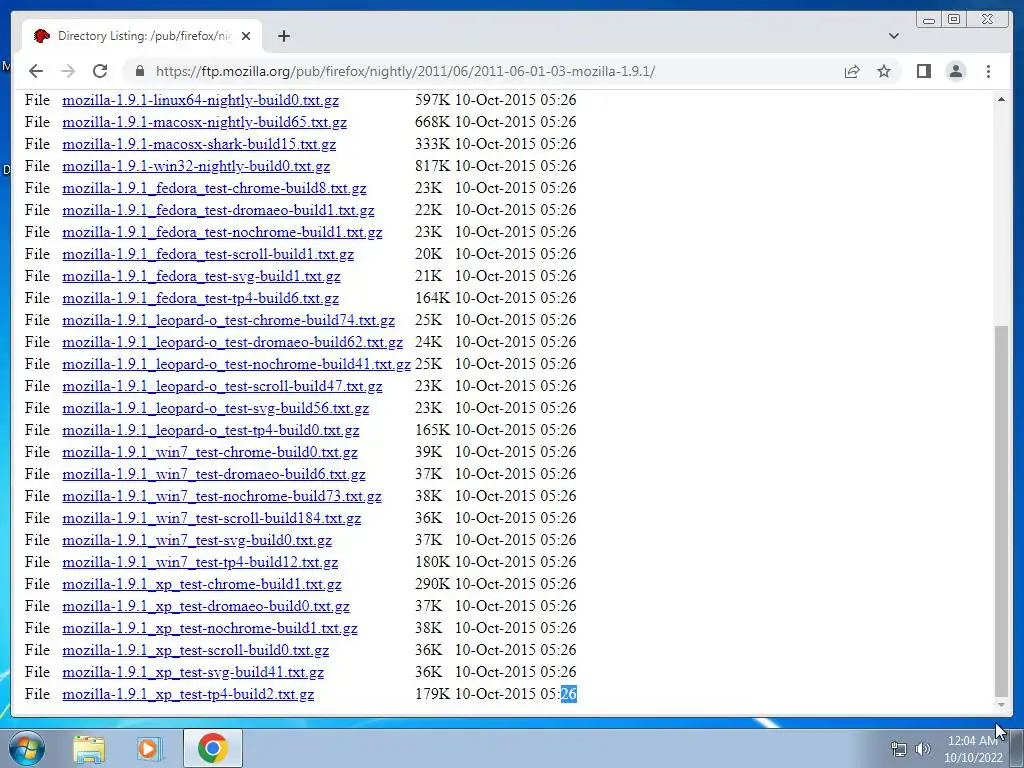This screenshot has width=1024, height=768.
Task: Launch Windows Media Player from taskbar
Action: tap(150, 748)
